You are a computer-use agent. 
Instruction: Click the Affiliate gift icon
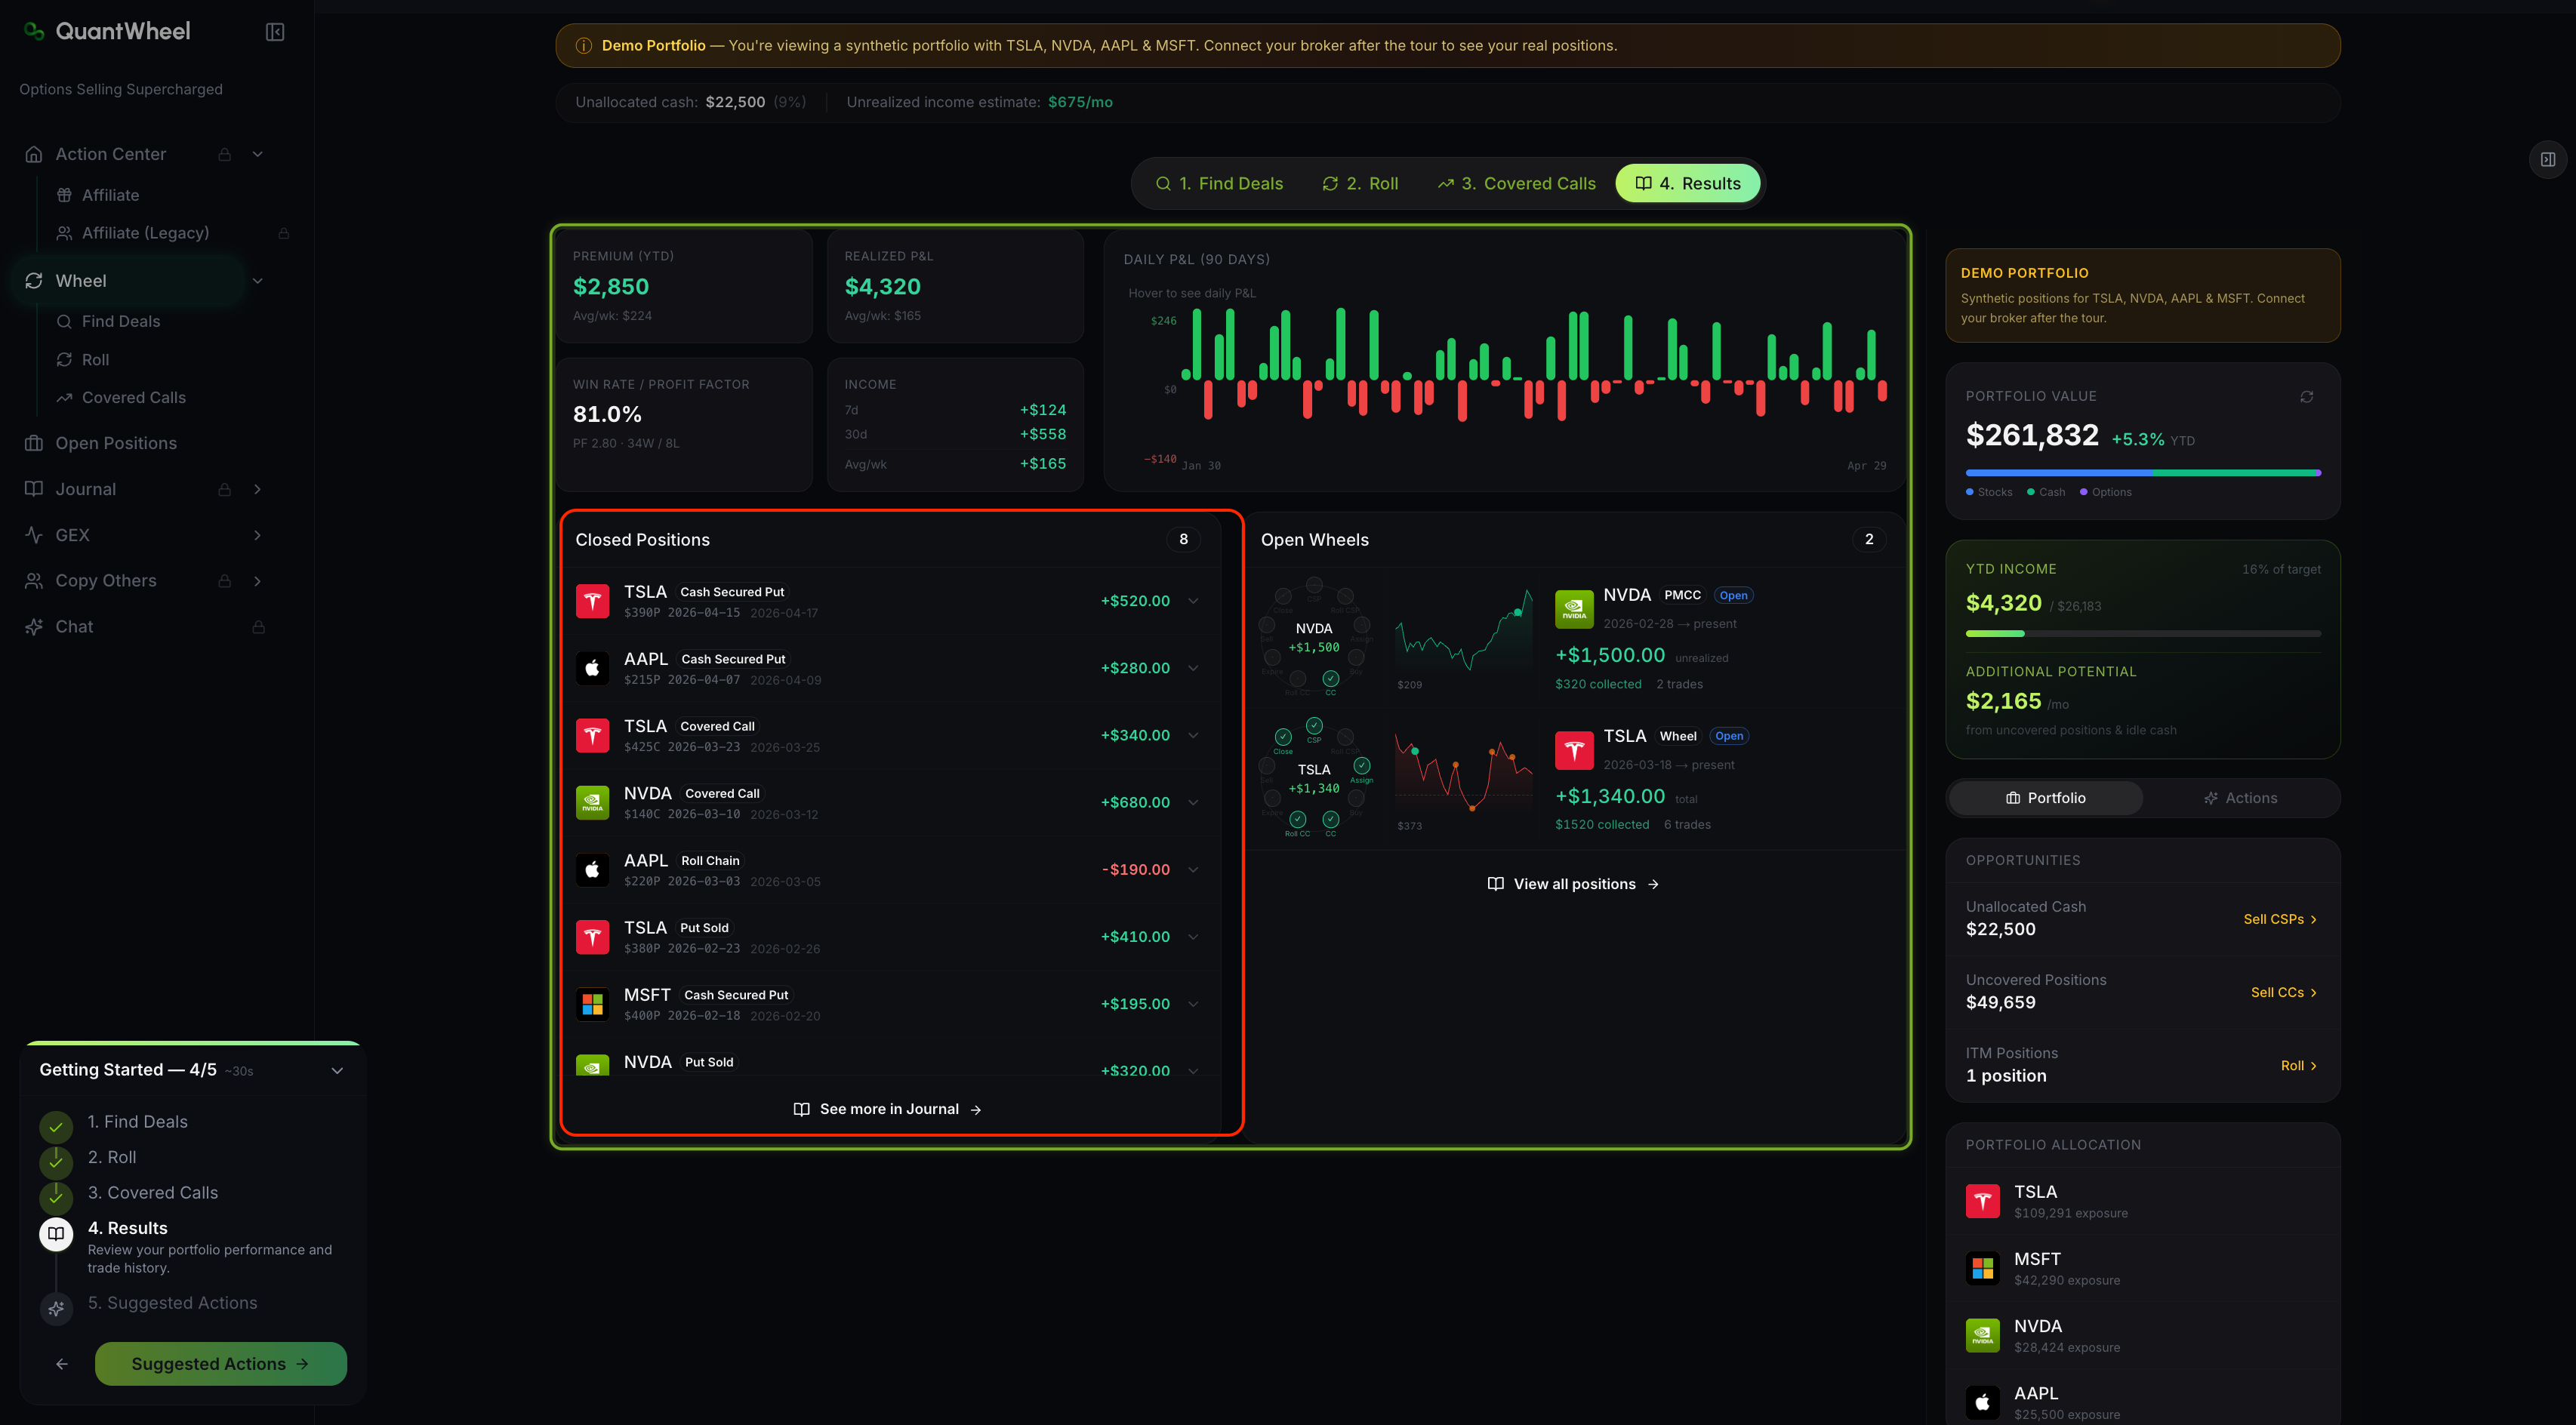[x=64, y=195]
